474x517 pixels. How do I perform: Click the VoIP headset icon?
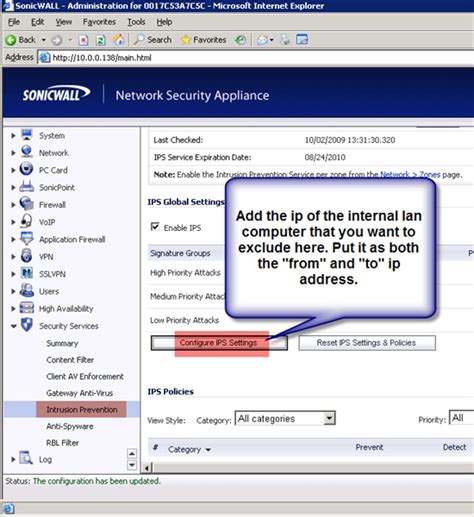point(26,221)
